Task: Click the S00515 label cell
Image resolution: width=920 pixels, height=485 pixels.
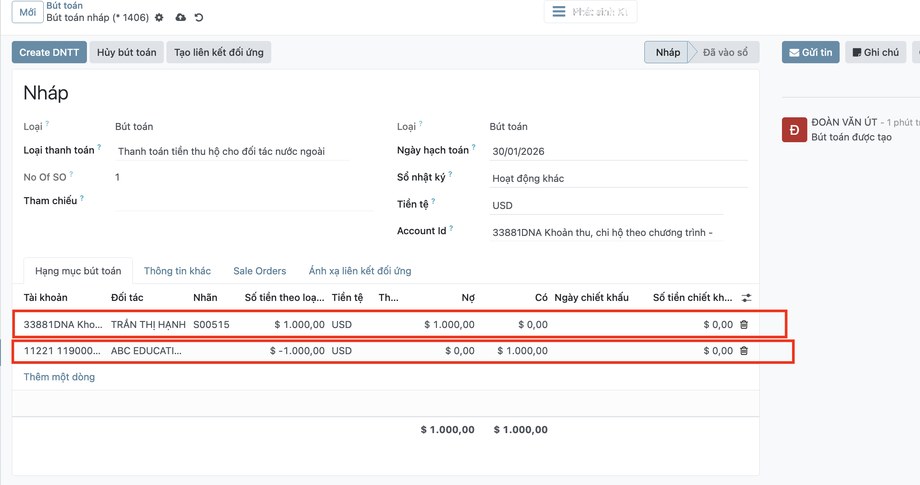Action: pyautogui.click(x=211, y=324)
